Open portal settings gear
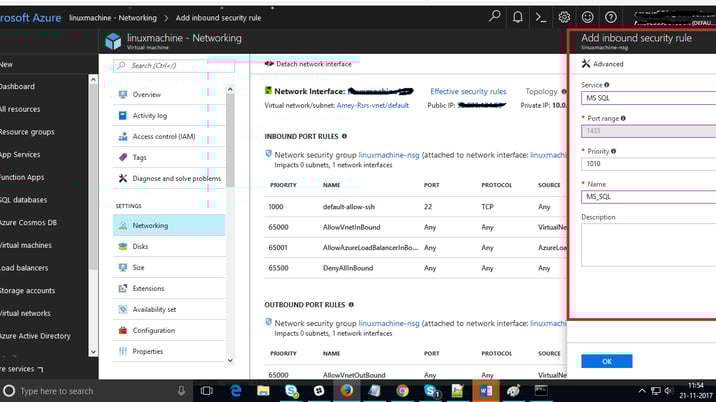 [564, 17]
